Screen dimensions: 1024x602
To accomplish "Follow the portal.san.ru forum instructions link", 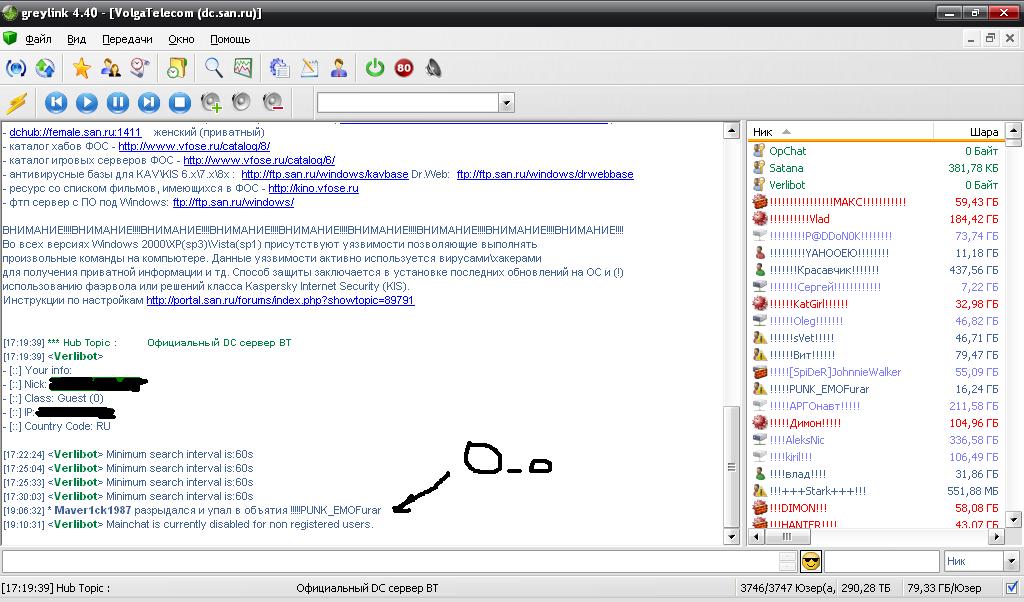I will pos(280,300).
